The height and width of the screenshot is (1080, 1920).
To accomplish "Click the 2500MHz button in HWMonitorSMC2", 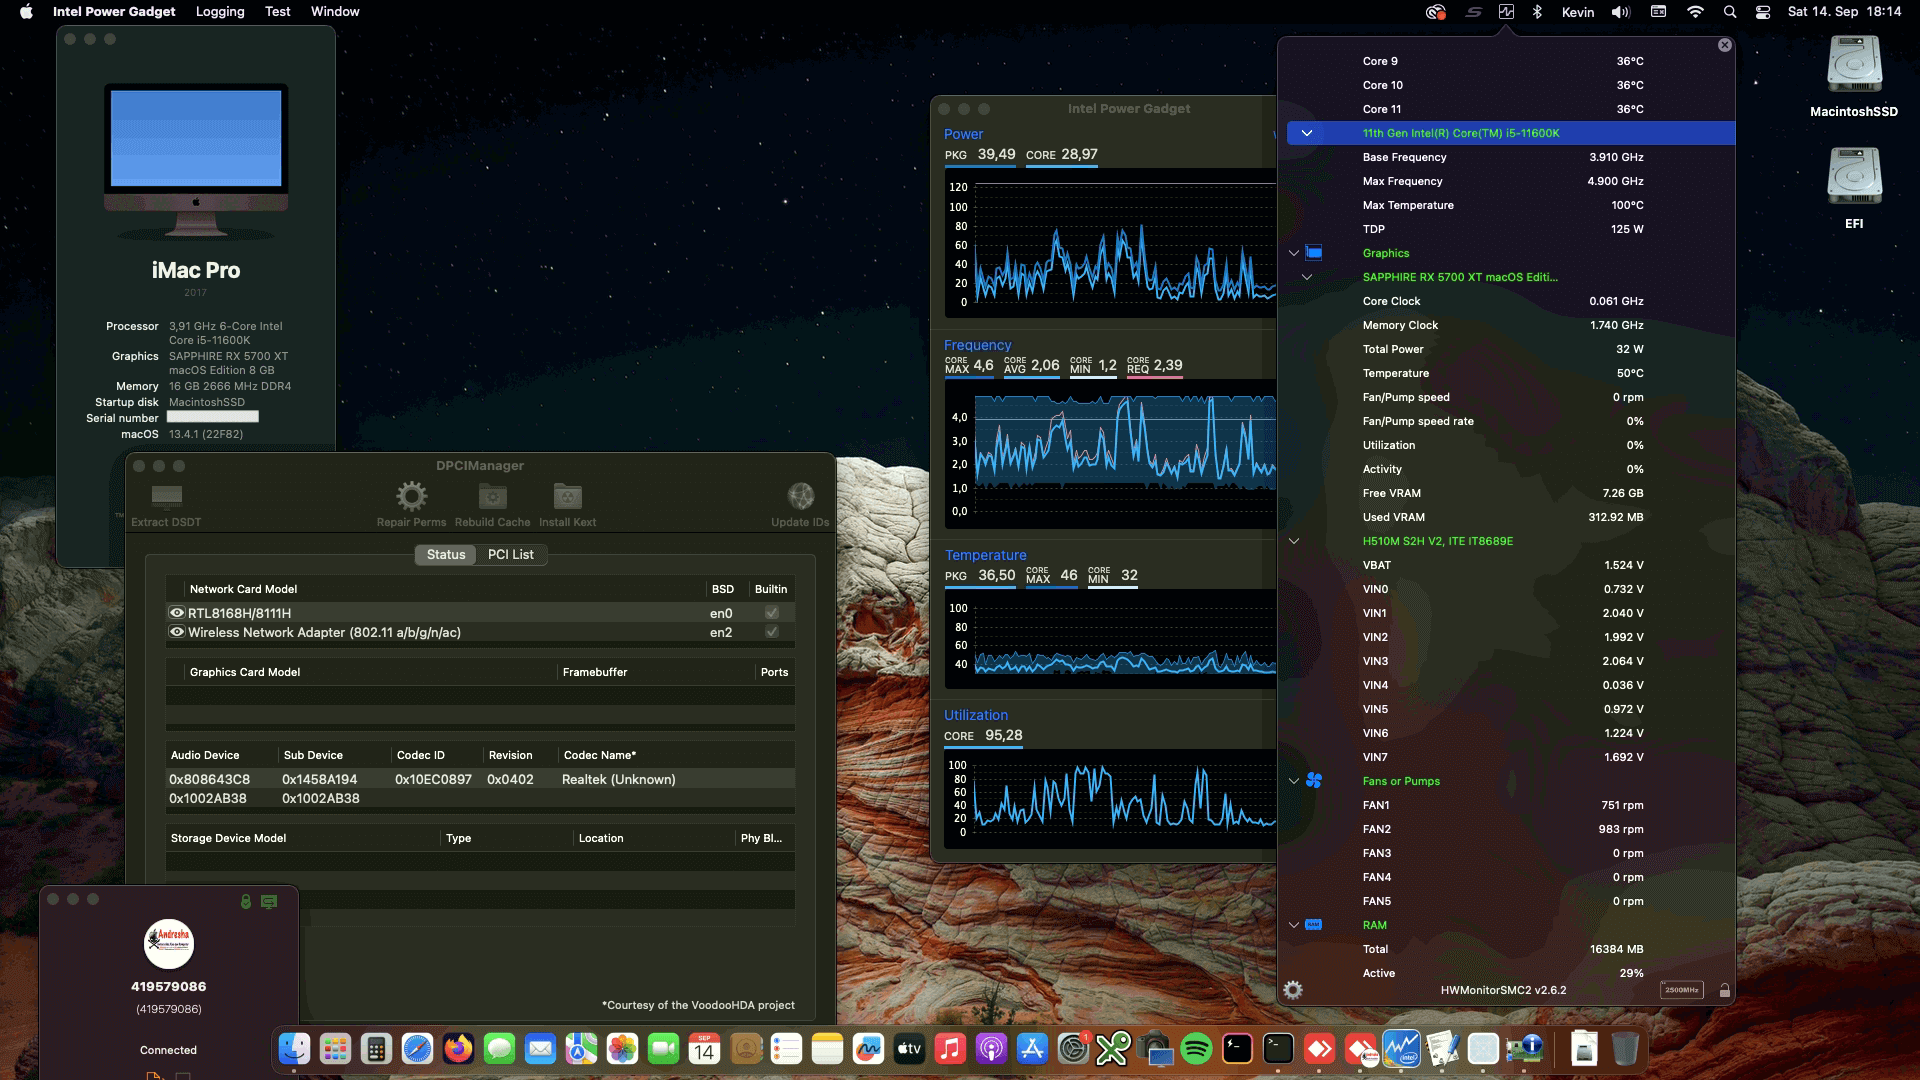I will pos(1682,990).
